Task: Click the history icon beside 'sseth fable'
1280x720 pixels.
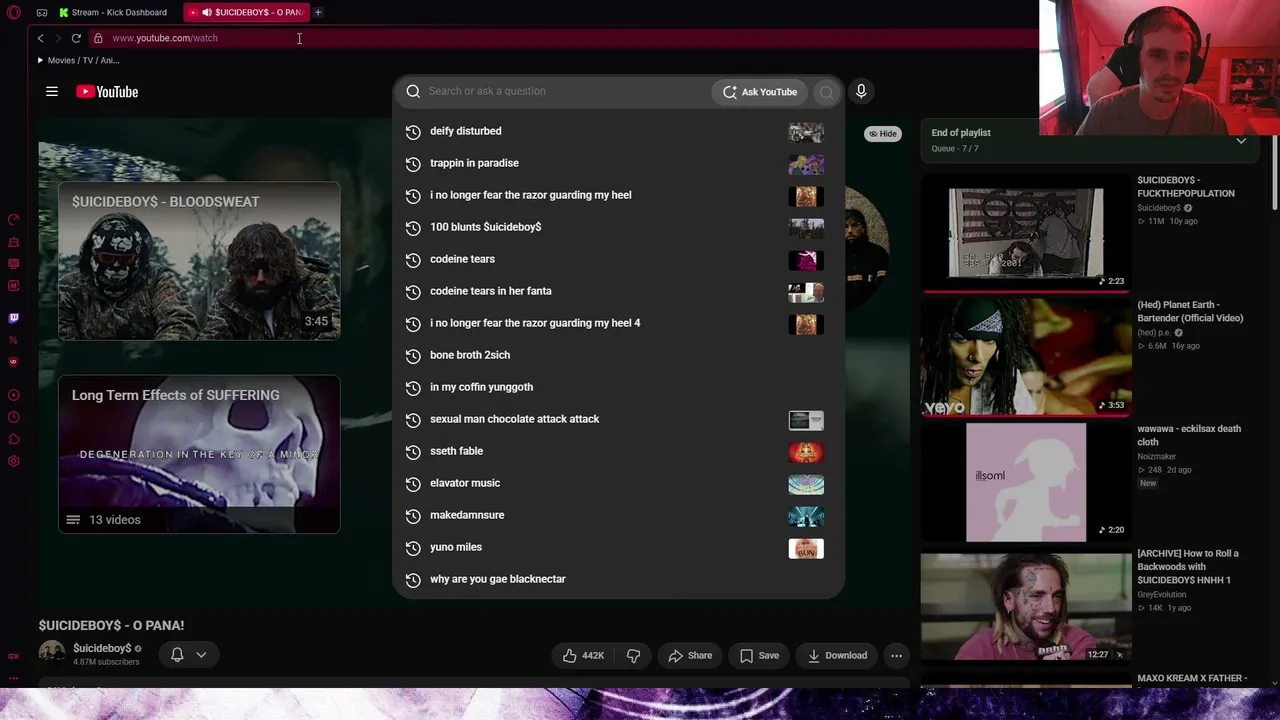Action: (x=413, y=451)
